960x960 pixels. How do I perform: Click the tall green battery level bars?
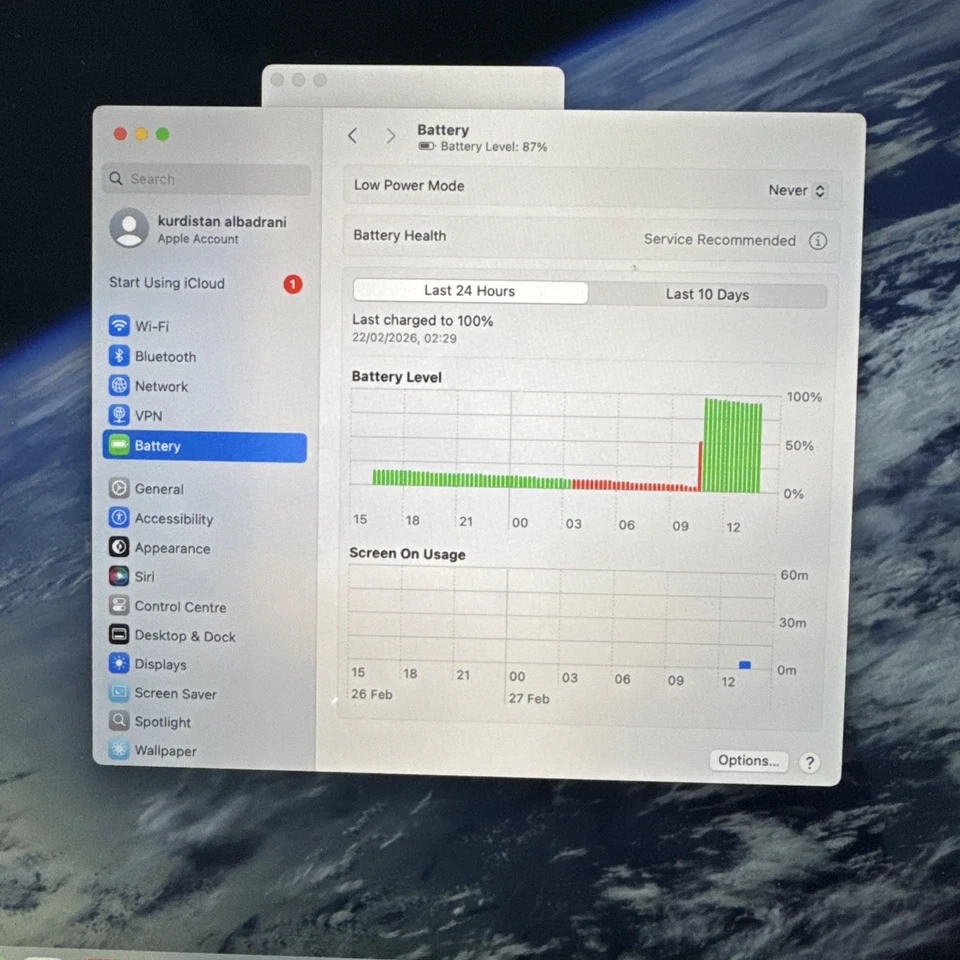733,445
